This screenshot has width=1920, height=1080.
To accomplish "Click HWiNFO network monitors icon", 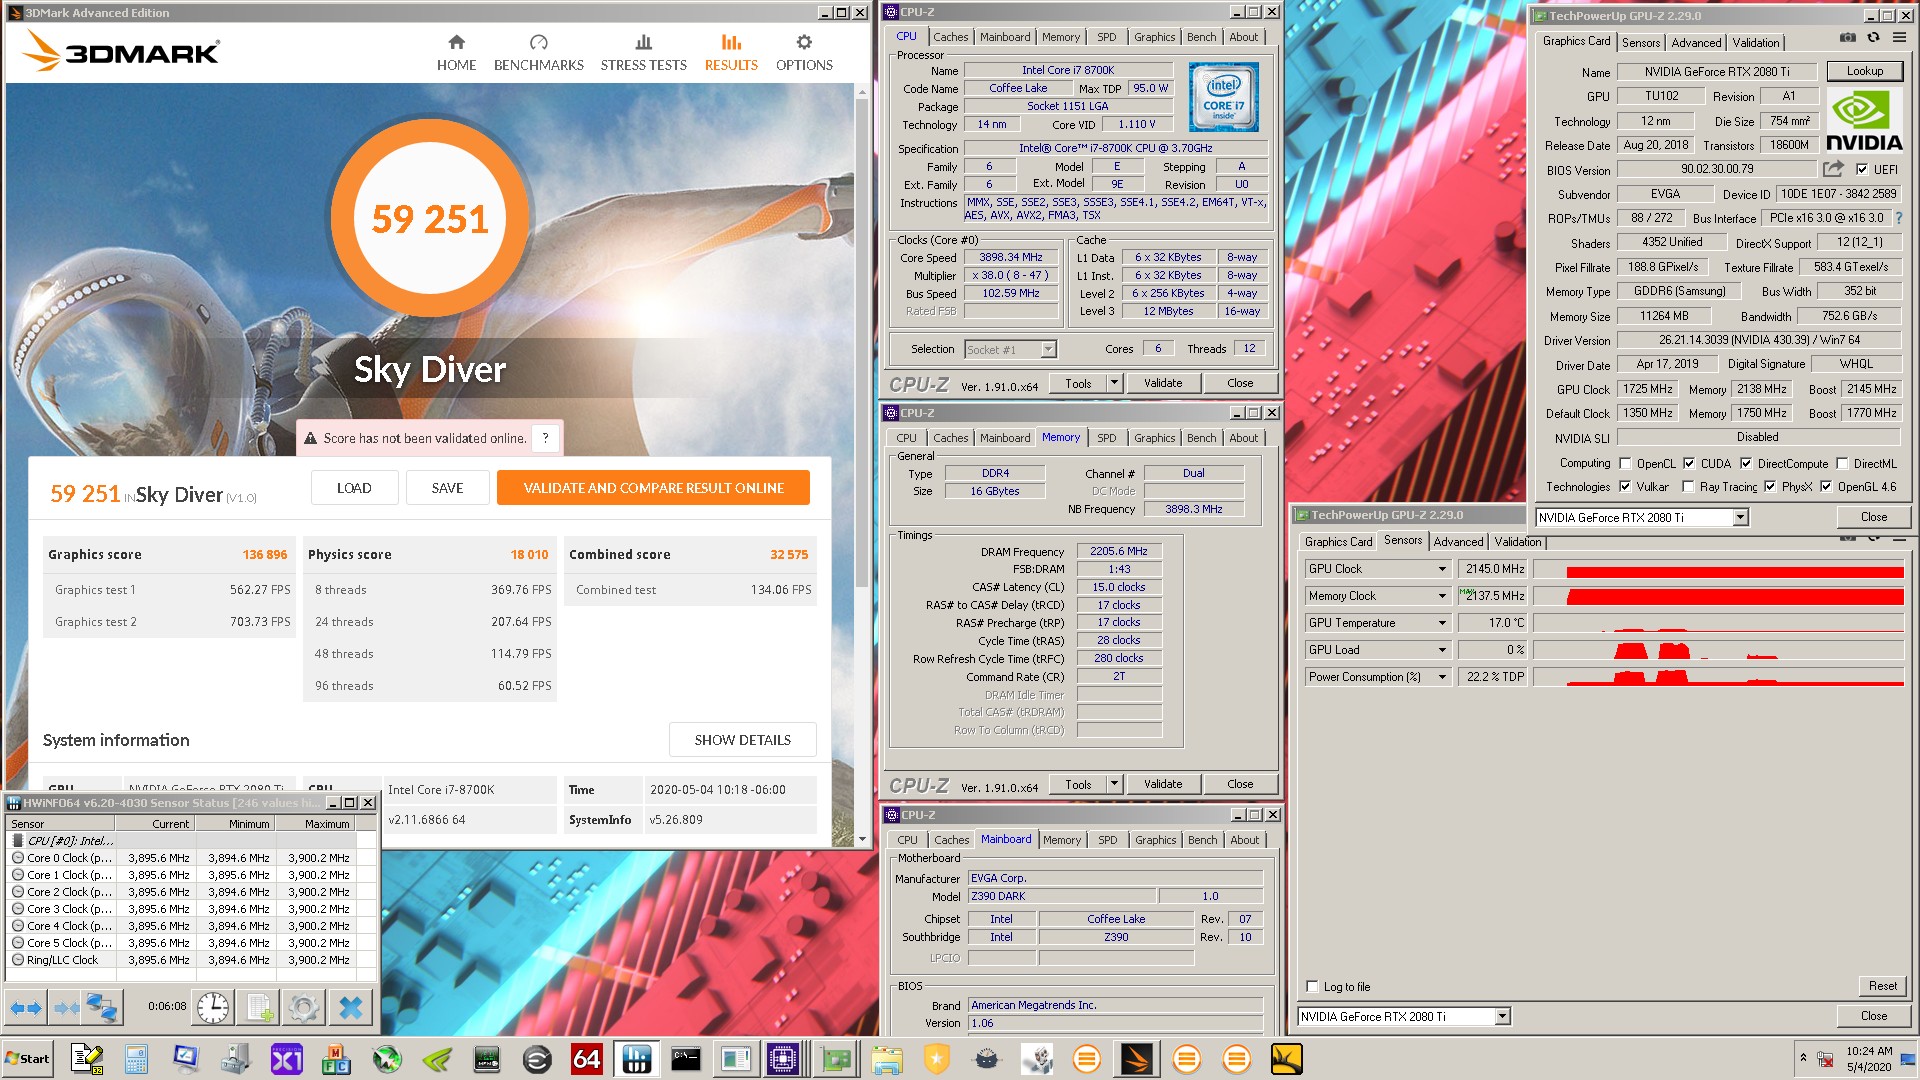I will tap(102, 1008).
